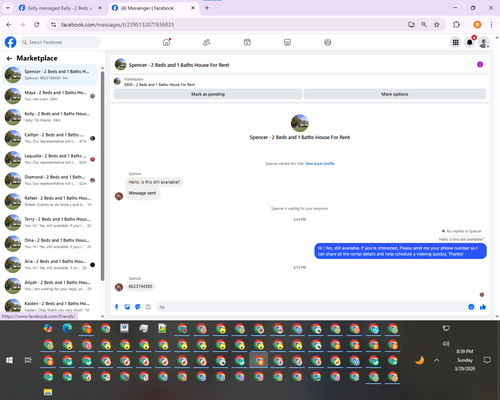This screenshot has width=500, height=400.
Task: Open the GIF picker icon
Action: click(x=148, y=307)
